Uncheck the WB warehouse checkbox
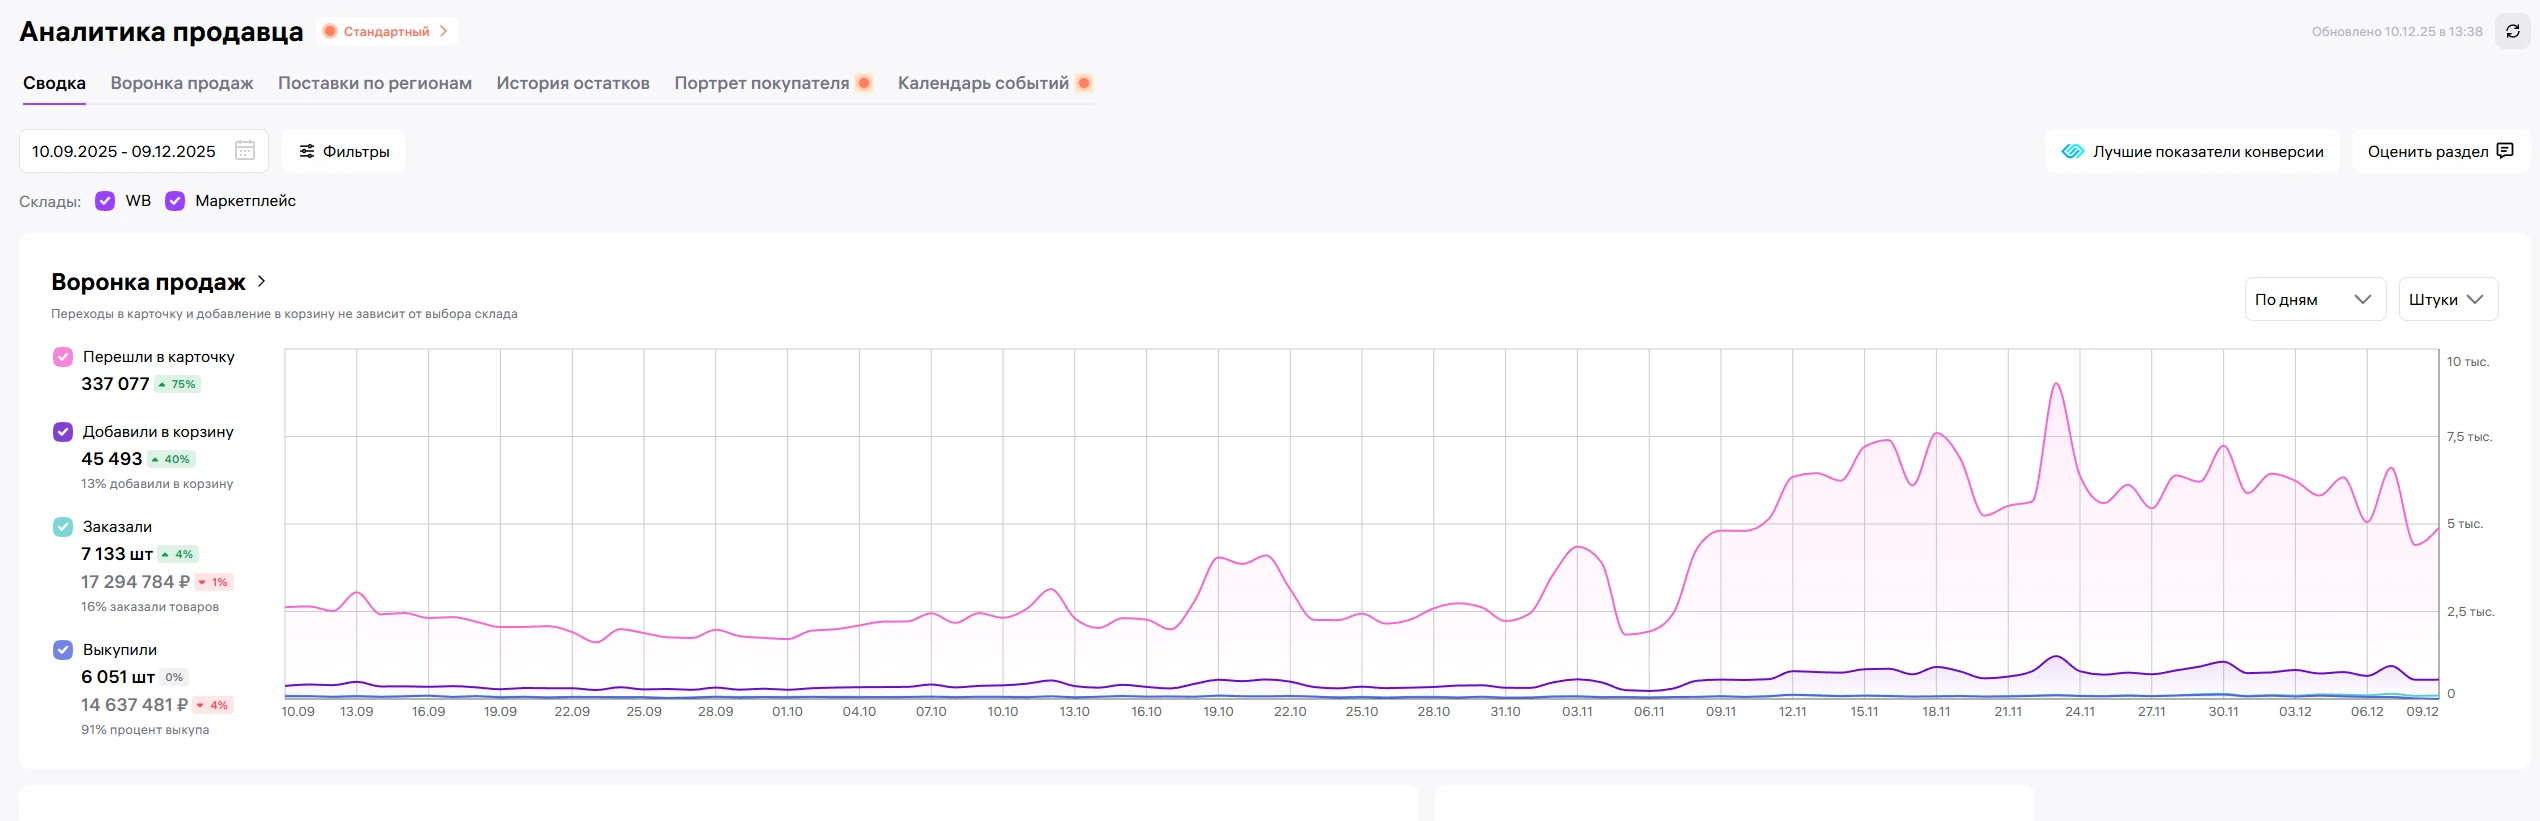 [105, 201]
